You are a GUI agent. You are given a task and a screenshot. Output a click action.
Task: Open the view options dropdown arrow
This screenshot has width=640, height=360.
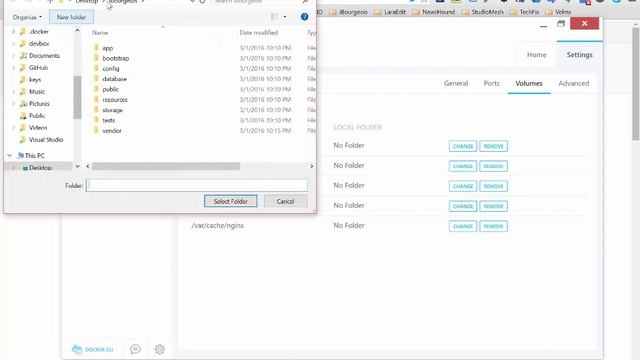[285, 17]
